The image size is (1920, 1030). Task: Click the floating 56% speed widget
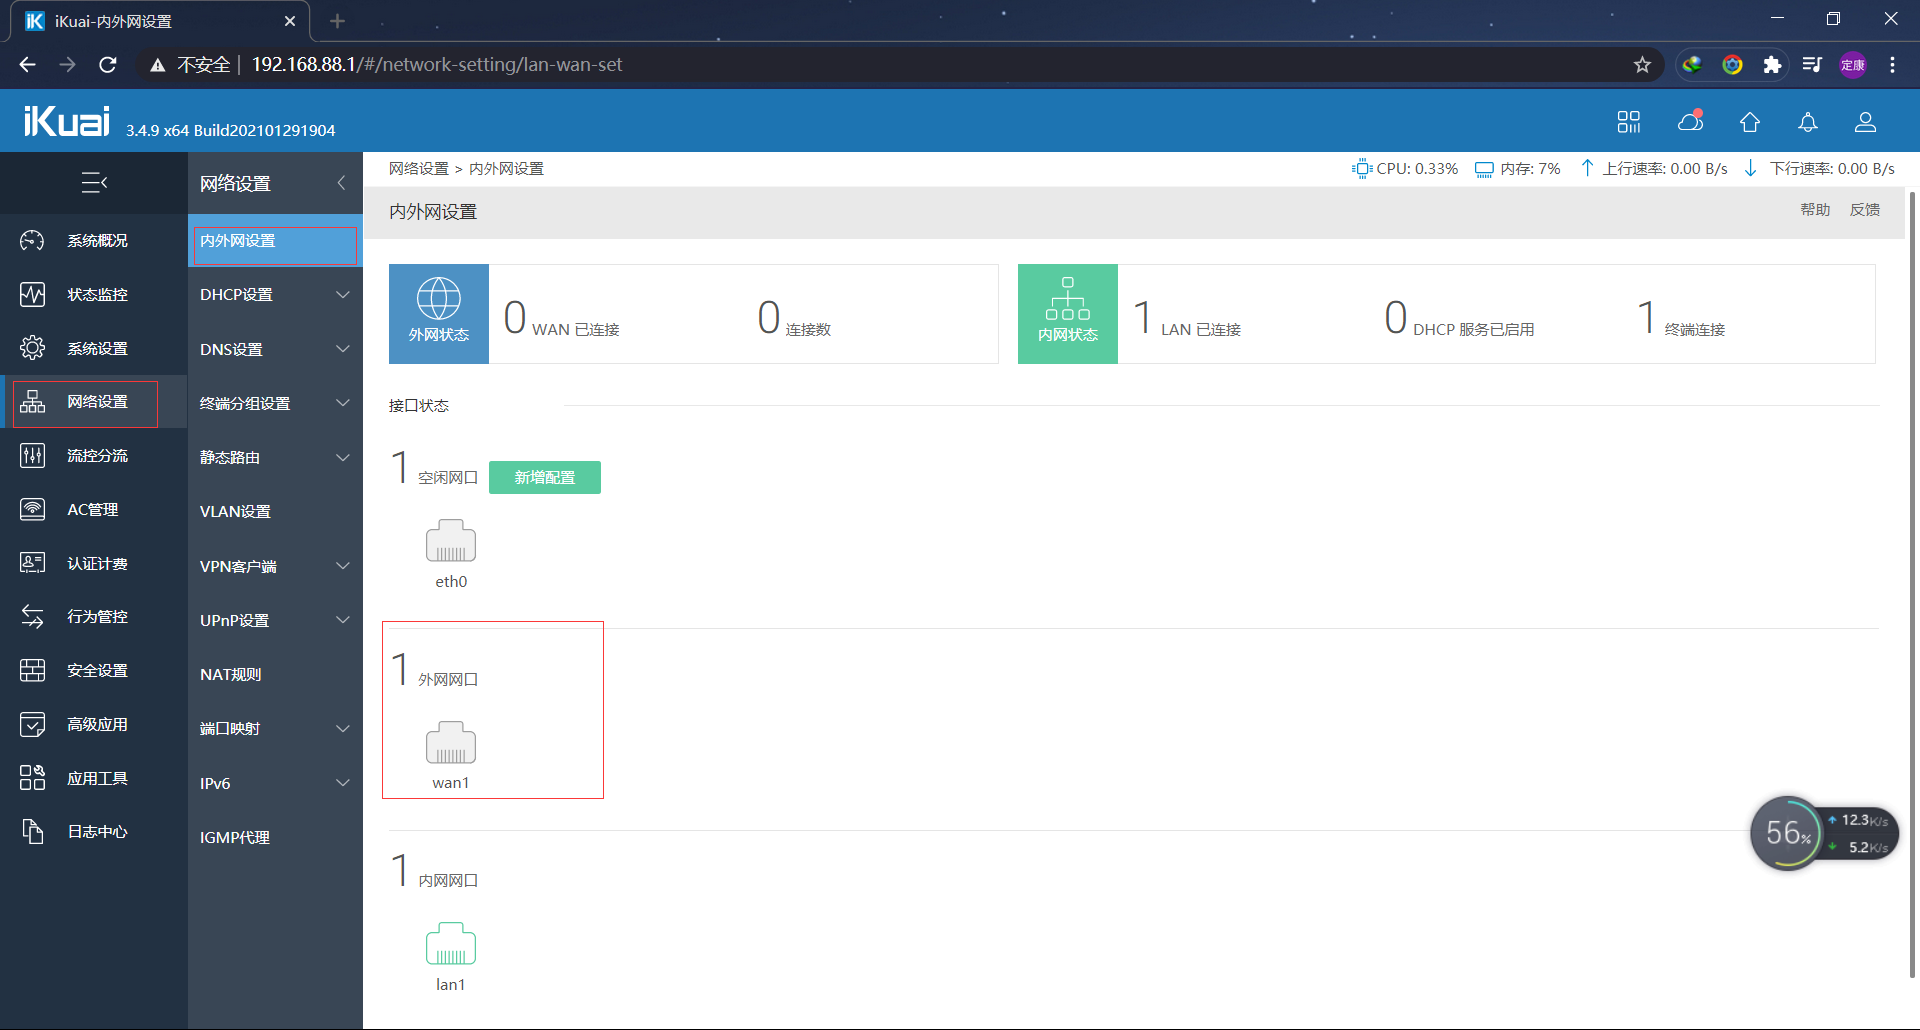tap(1823, 833)
